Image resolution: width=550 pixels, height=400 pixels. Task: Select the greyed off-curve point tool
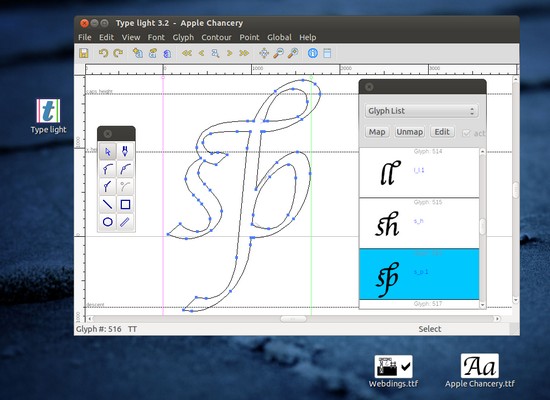[125, 187]
